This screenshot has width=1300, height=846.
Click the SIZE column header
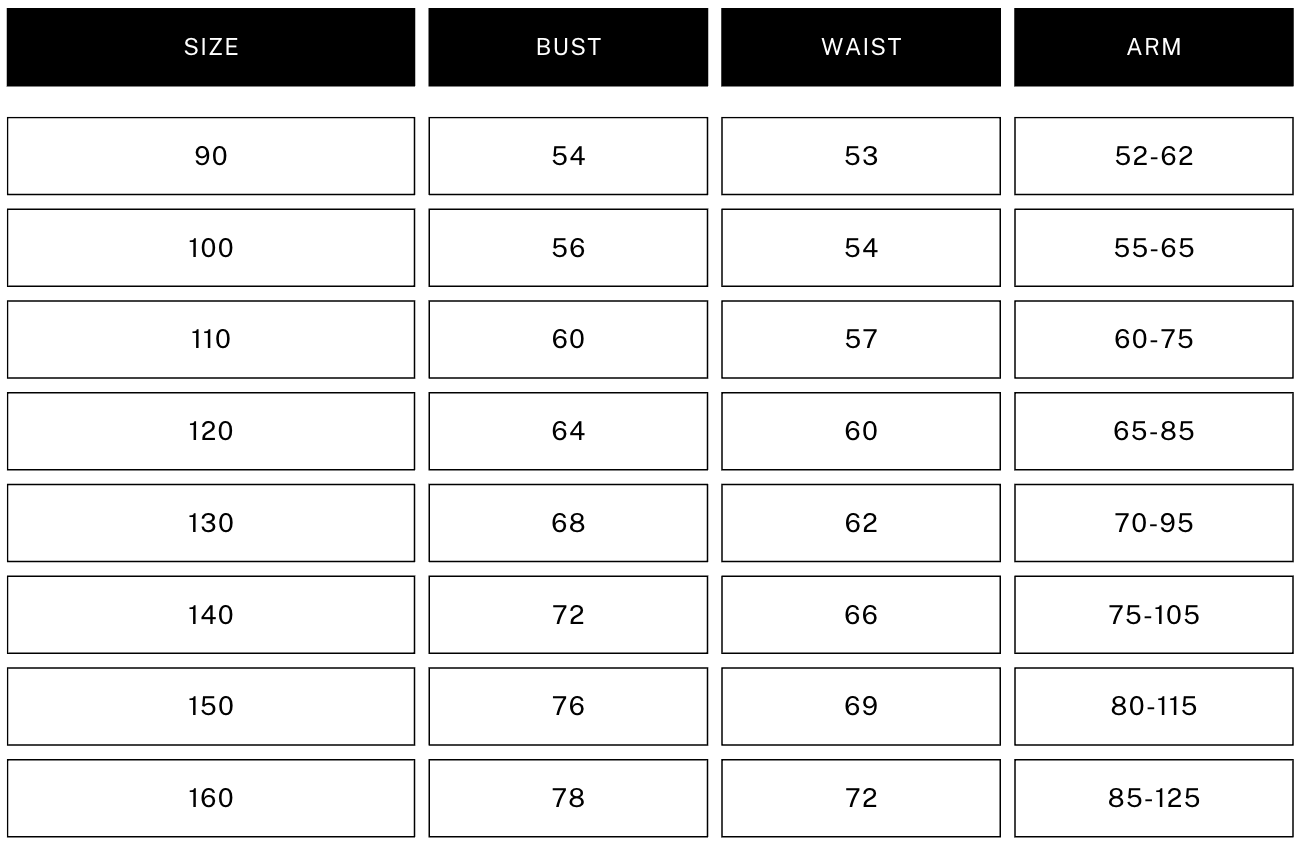click(211, 47)
